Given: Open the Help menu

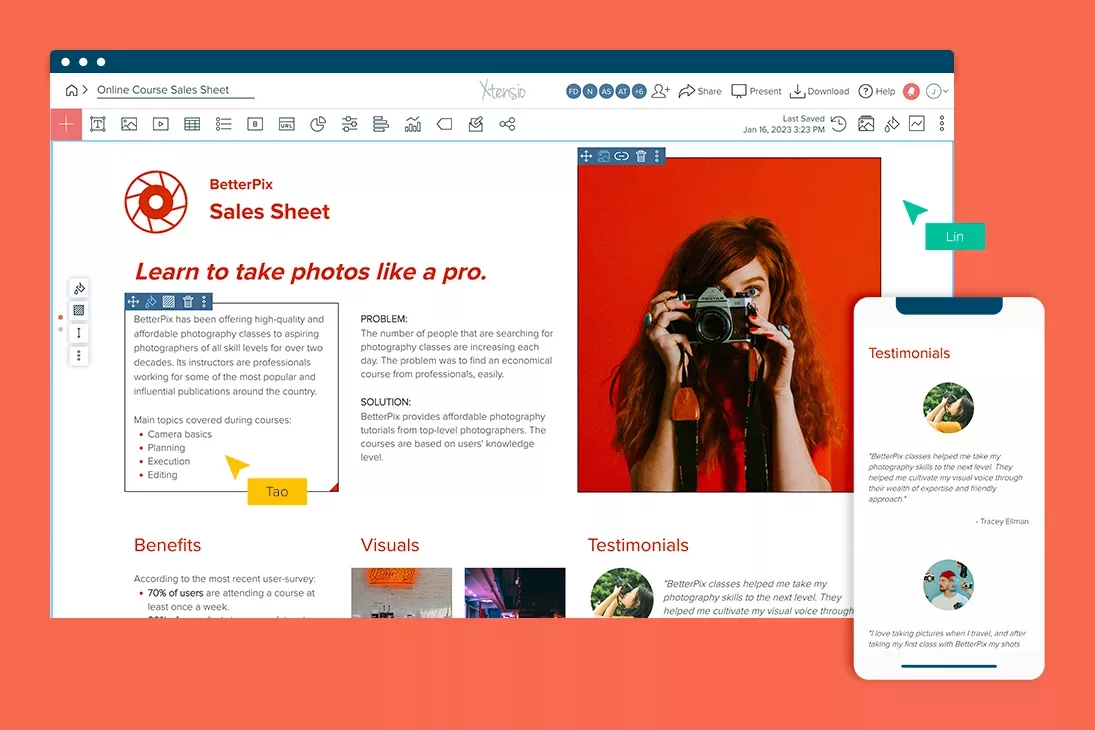Looking at the screenshot, I should coord(876,91).
